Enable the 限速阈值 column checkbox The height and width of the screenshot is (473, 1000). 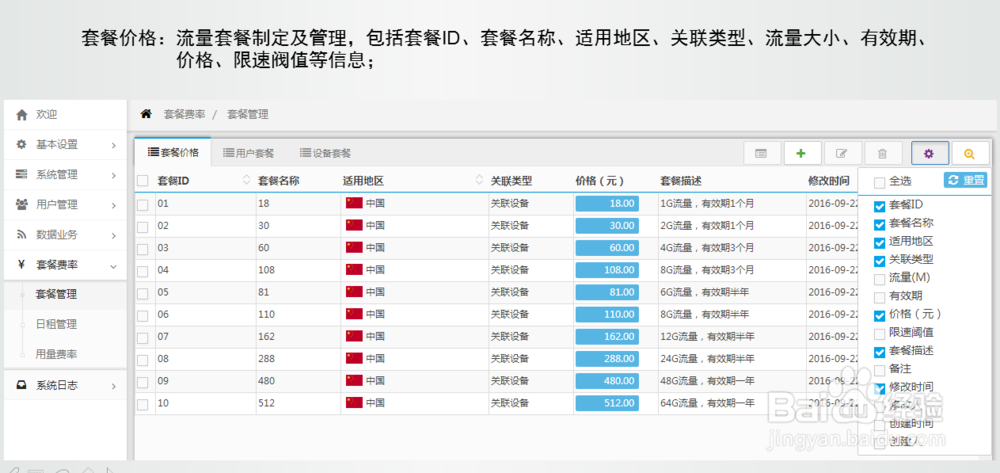879,333
